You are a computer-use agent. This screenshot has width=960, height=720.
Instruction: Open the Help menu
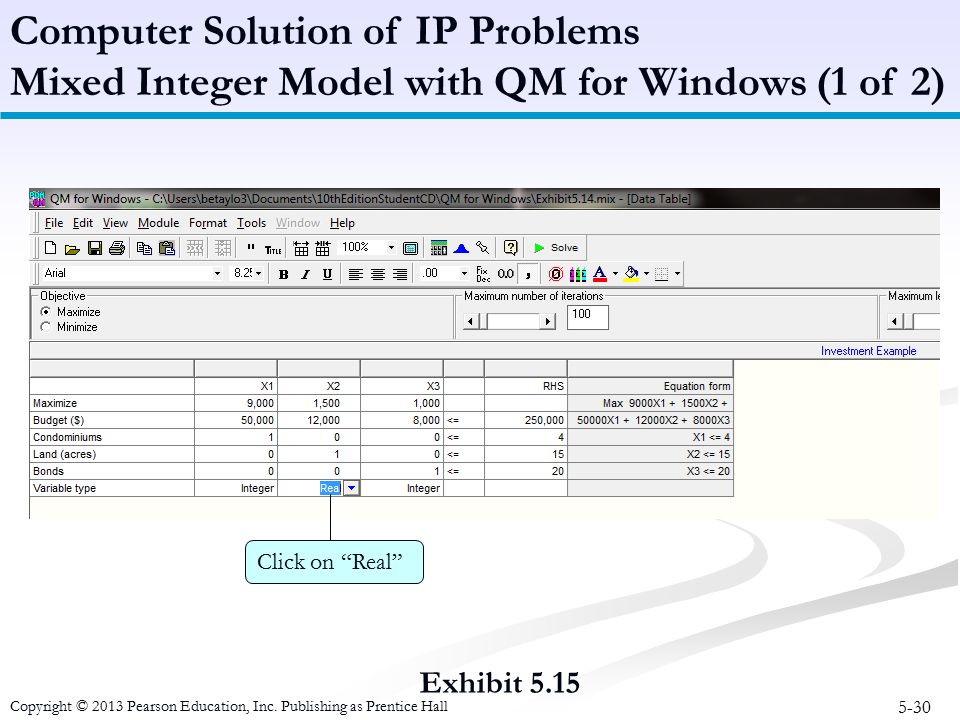point(342,223)
